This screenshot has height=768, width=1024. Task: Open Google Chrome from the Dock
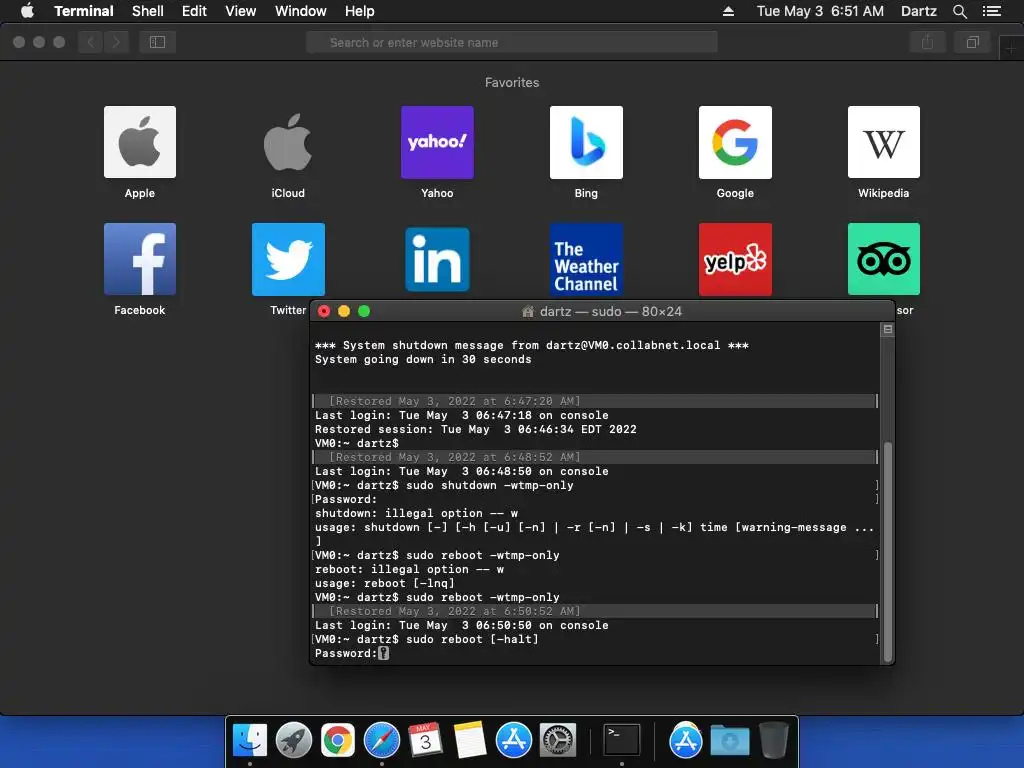click(338, 740)
